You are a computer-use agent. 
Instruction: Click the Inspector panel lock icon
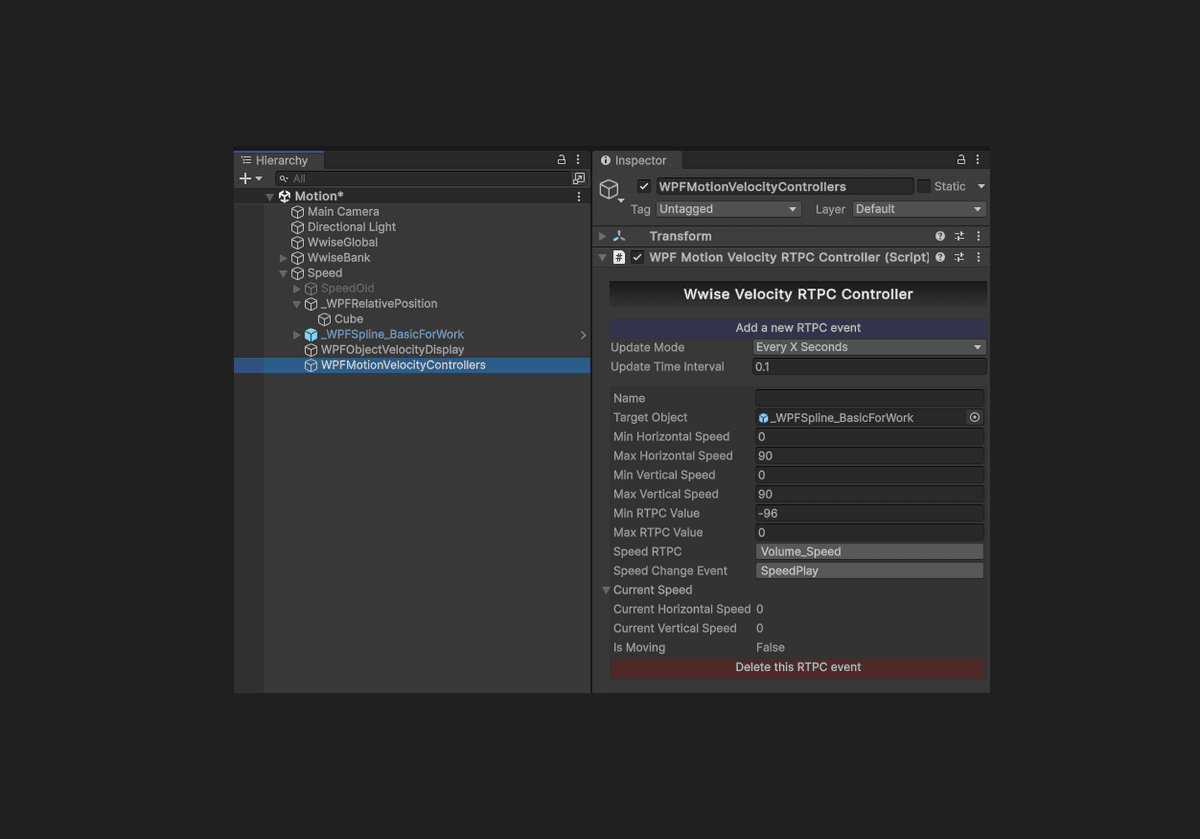tap(961, 160)
